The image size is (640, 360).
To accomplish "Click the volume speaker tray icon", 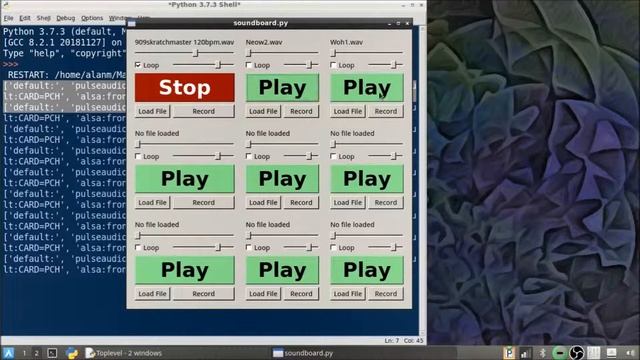I will tap(630, 353).
